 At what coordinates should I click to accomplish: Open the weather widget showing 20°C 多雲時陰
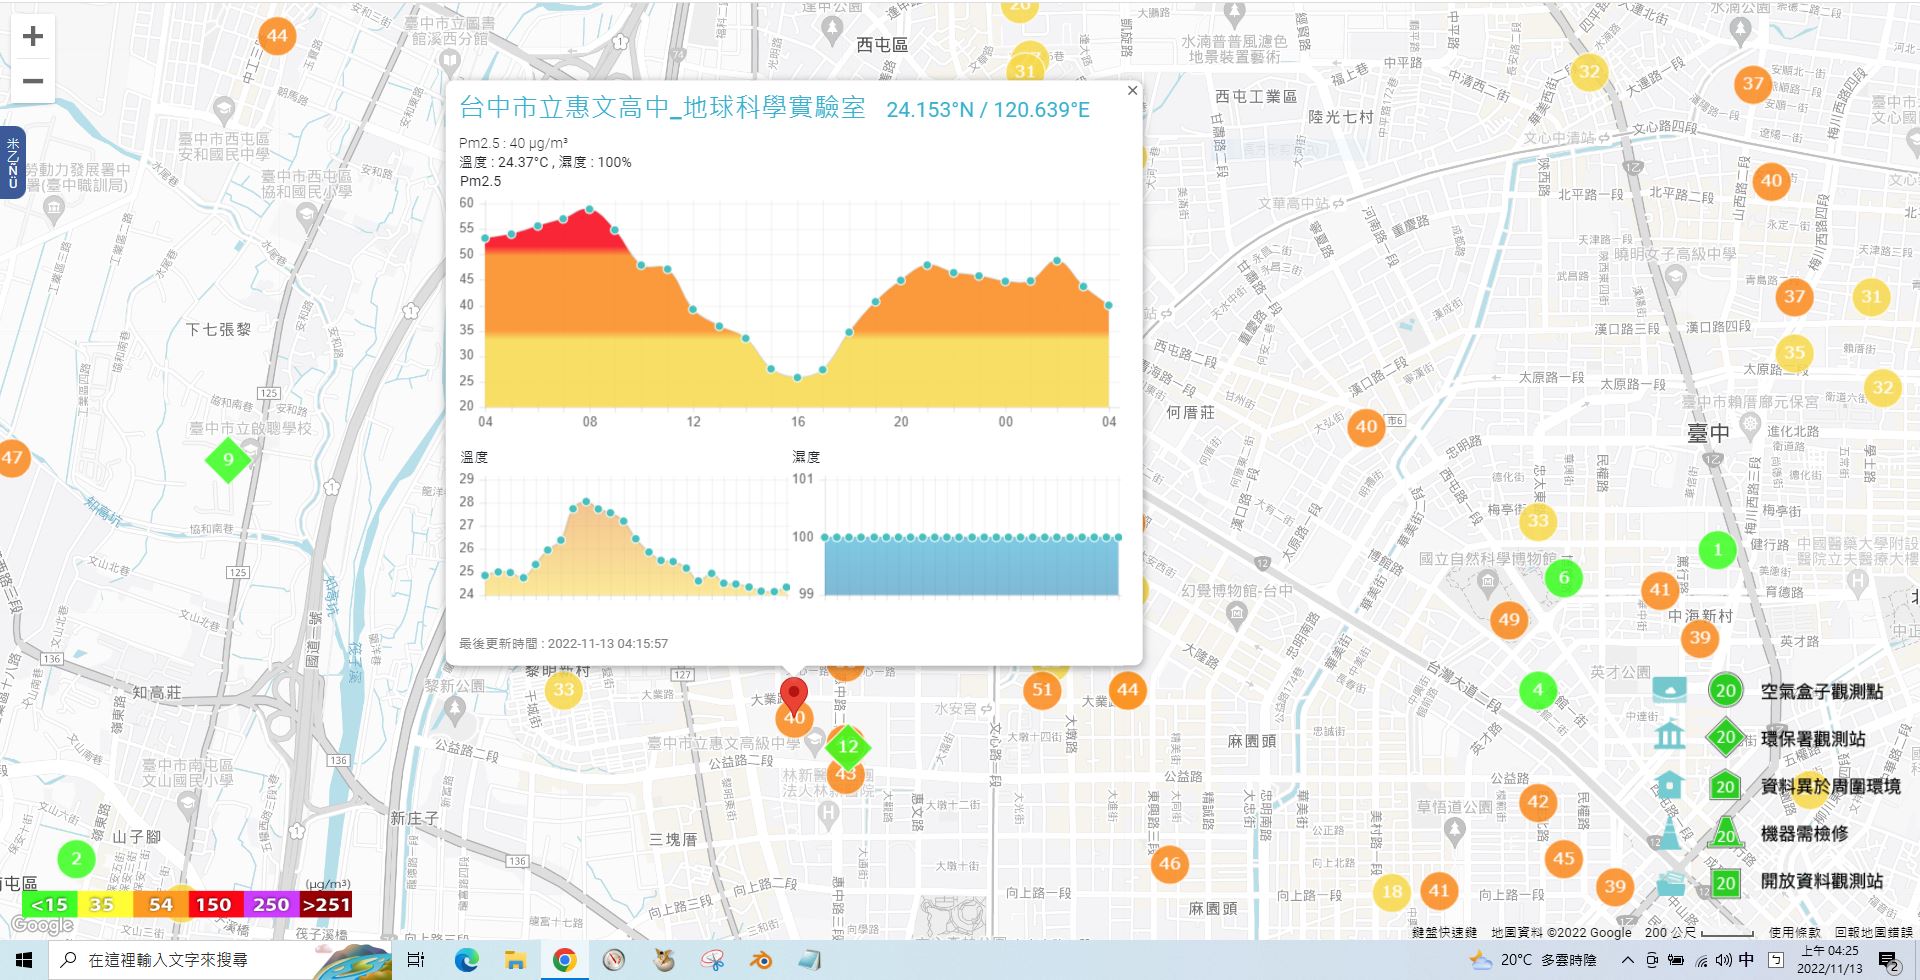[1533, 960]
